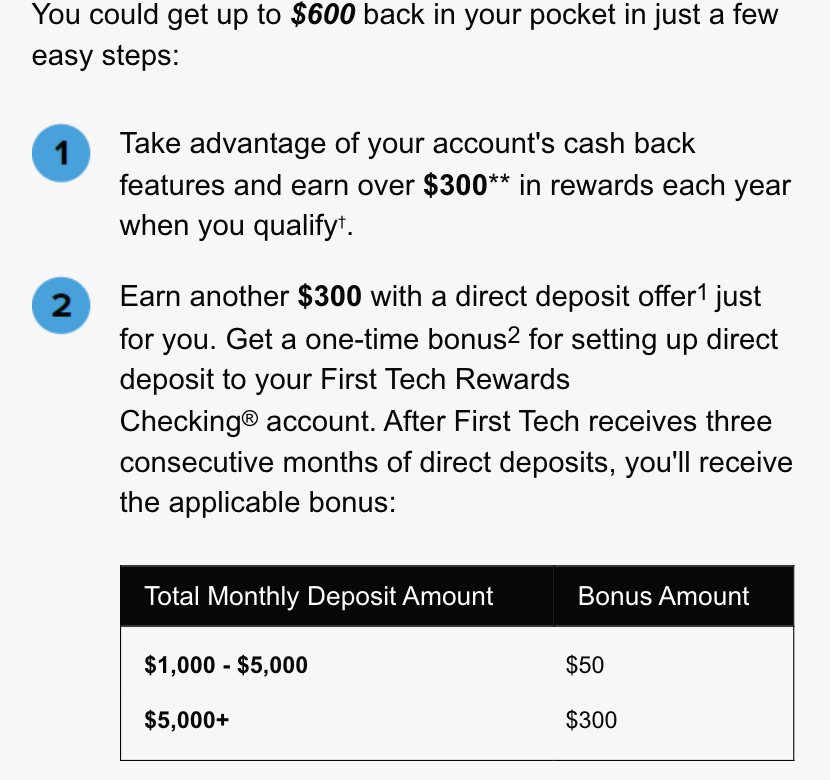This screenshot has height=780, width=830.
Task: Click the $300 bonus amount cell
Action: (591, 720)
